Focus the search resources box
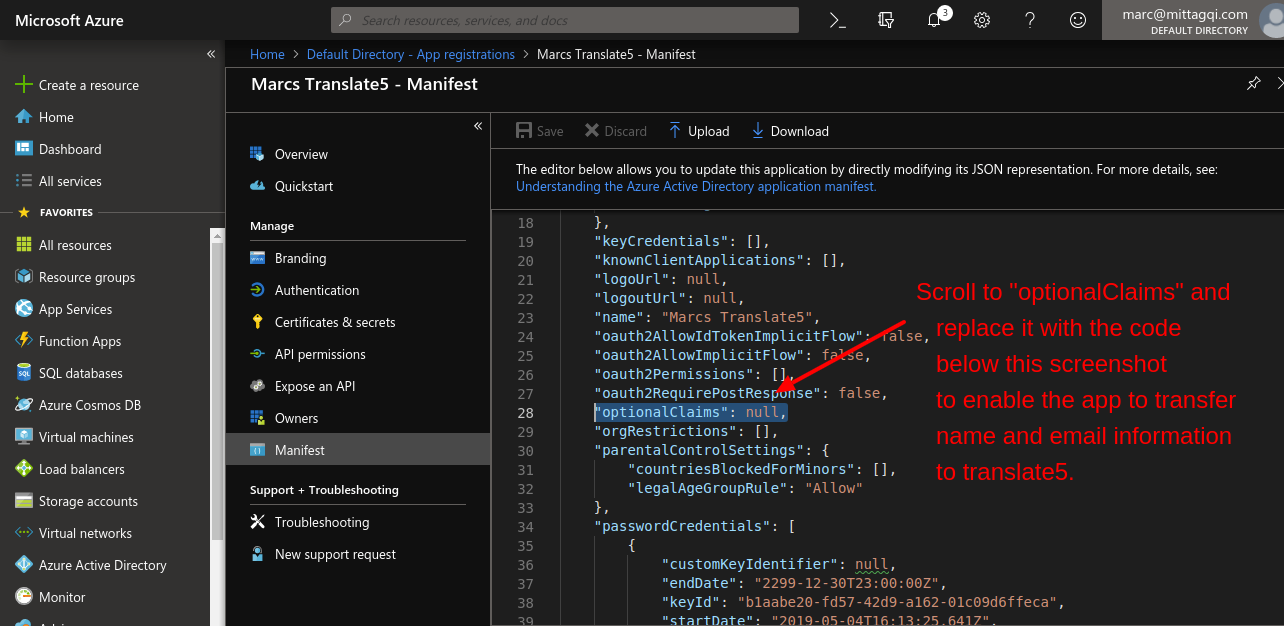Screen dimensions: 1284x626 pyautogui.click(x=565, y=20)
